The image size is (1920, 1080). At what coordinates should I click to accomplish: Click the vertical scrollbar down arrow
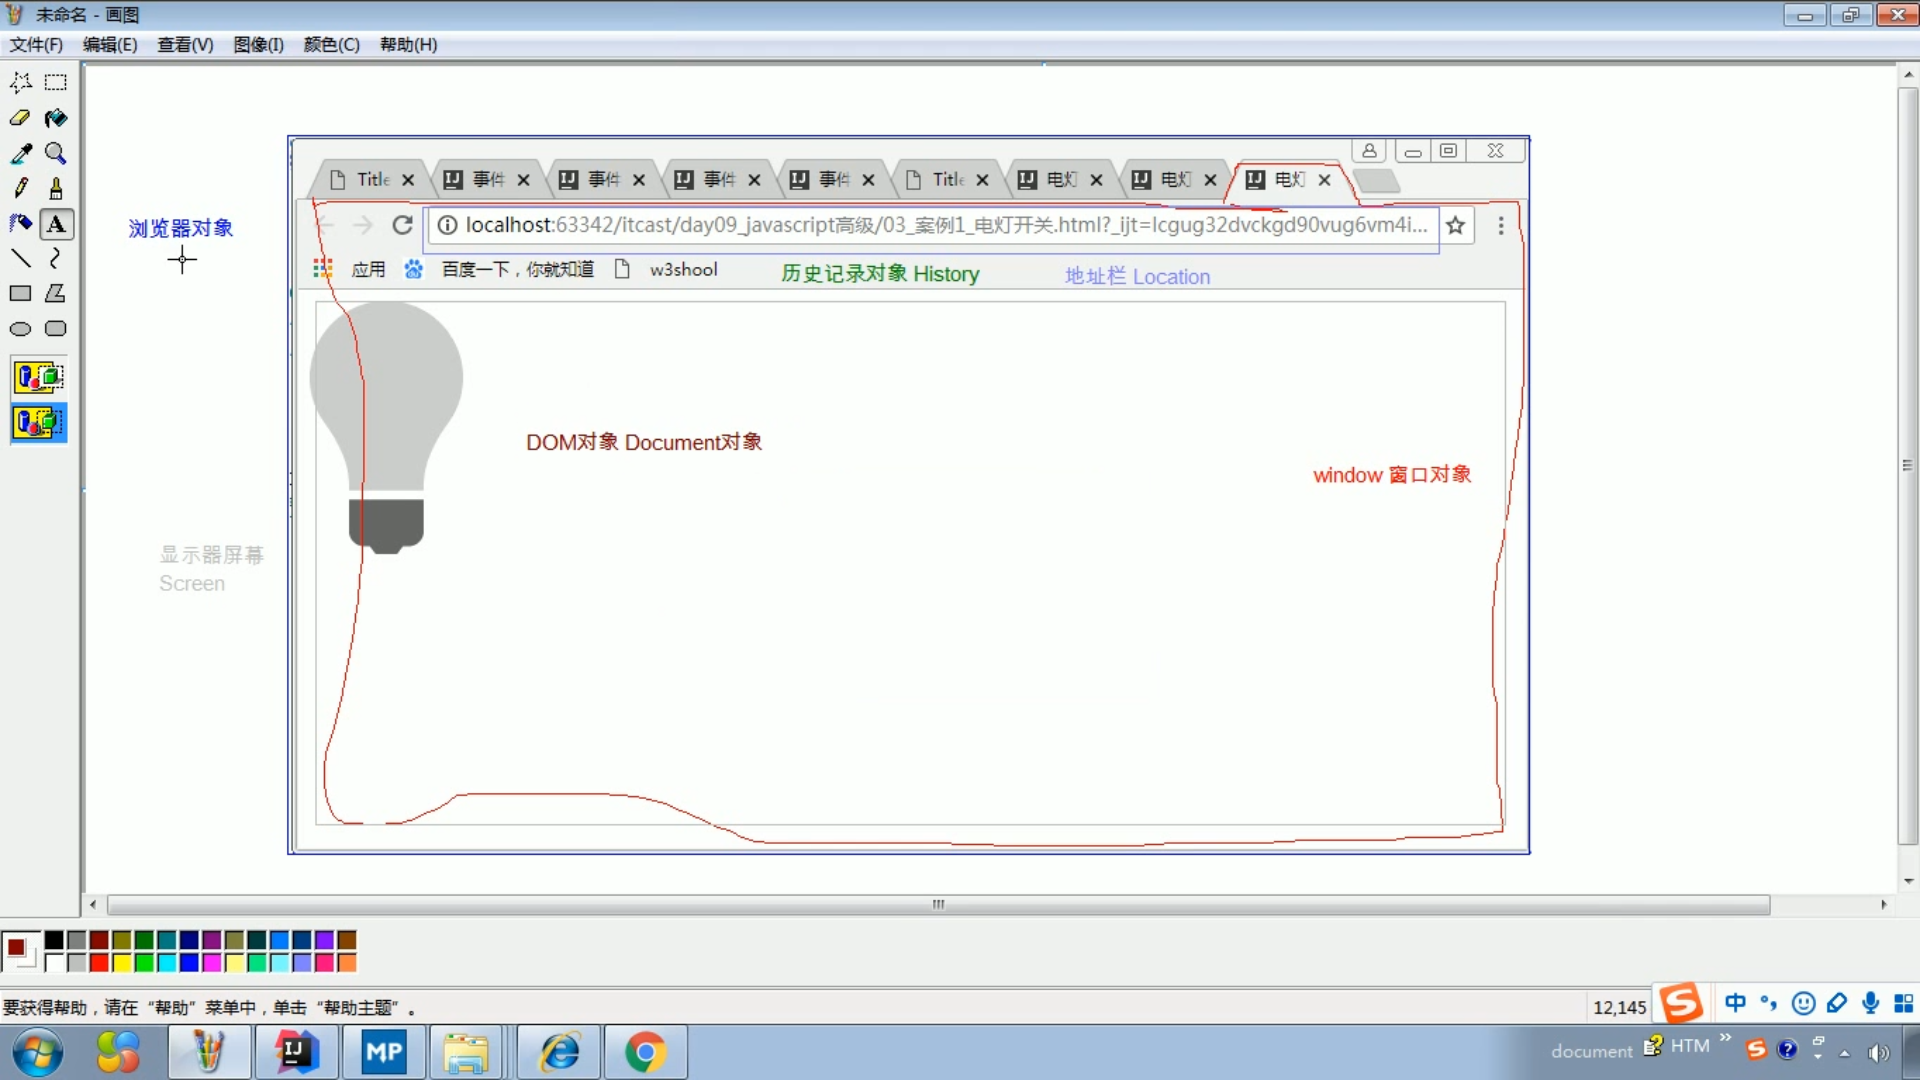click(1908, 881)
